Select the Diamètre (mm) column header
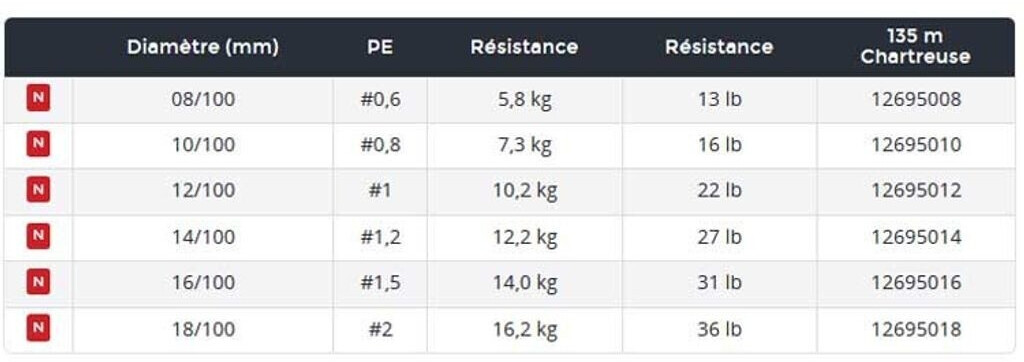1024x362 pixels. coord(203,47)
